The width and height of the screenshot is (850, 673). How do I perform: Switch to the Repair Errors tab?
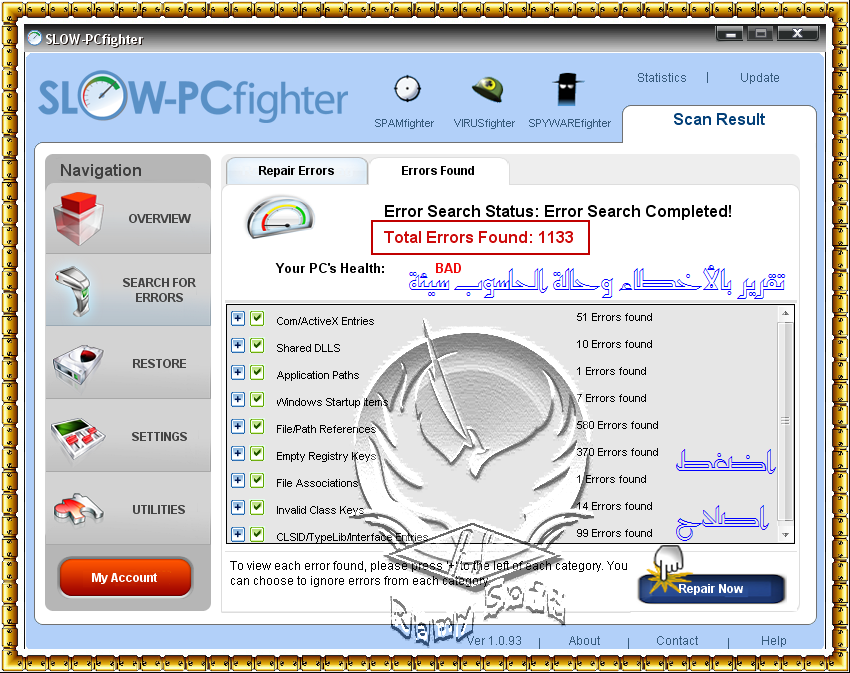click(x=297, y=171)
